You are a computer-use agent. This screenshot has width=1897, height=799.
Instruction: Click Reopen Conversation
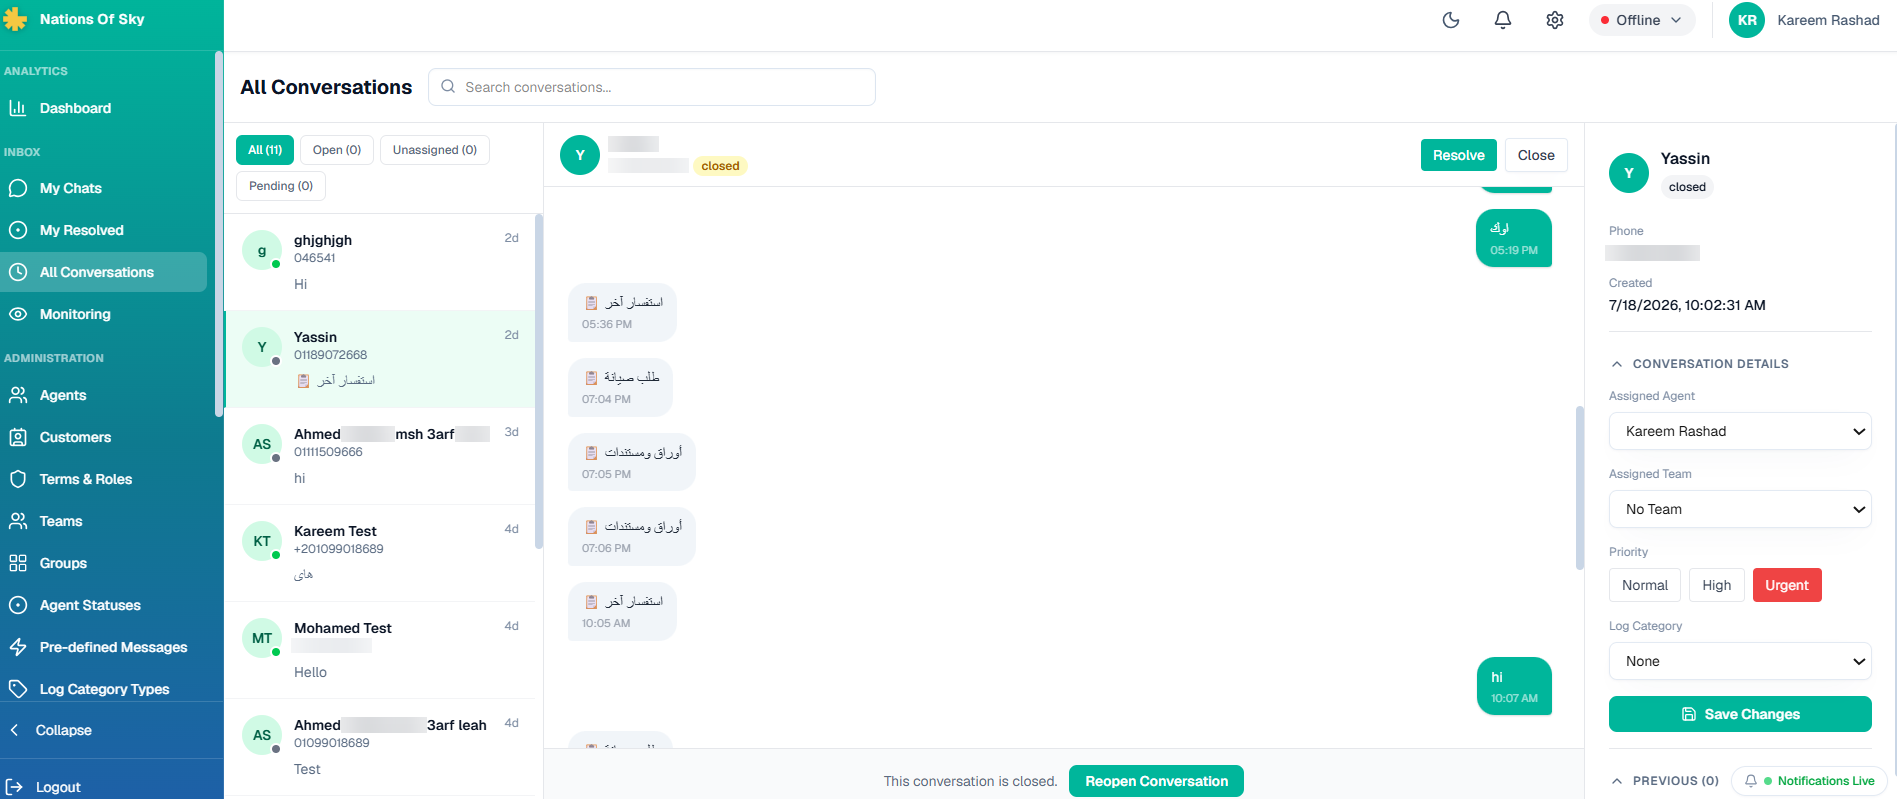pos(1156,781)
